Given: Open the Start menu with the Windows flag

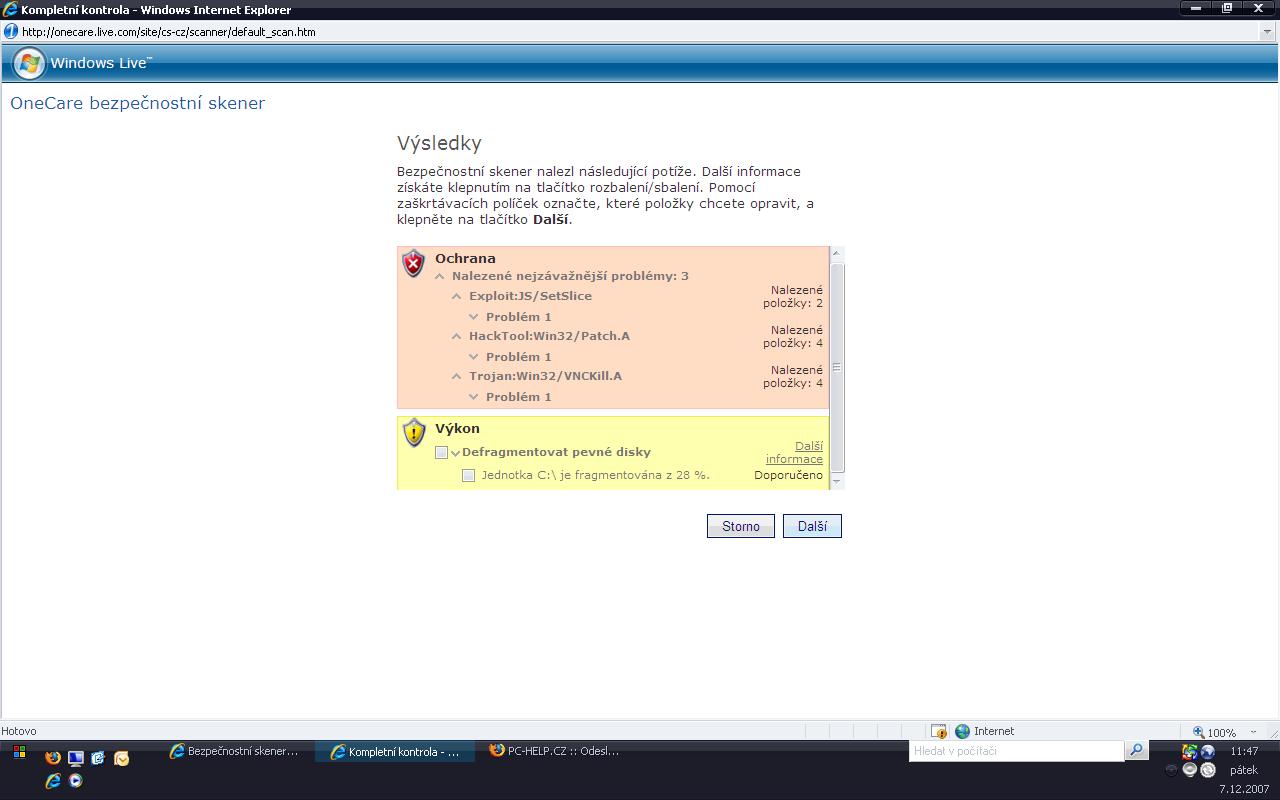Looking at the screenshot, I should pos(19,752).
